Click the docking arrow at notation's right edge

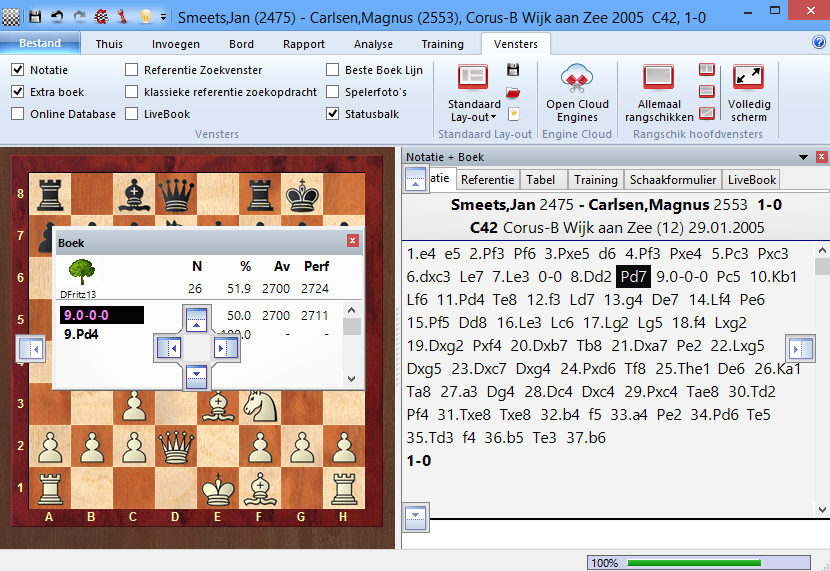pos(799,349)
